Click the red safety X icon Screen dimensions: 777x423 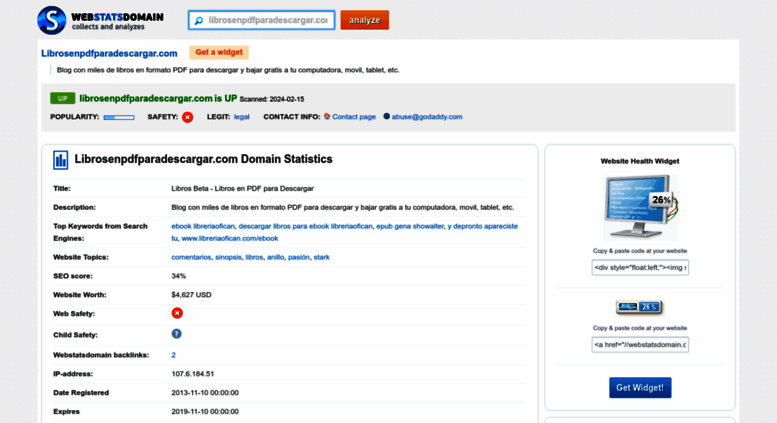(x=187, y=117)
